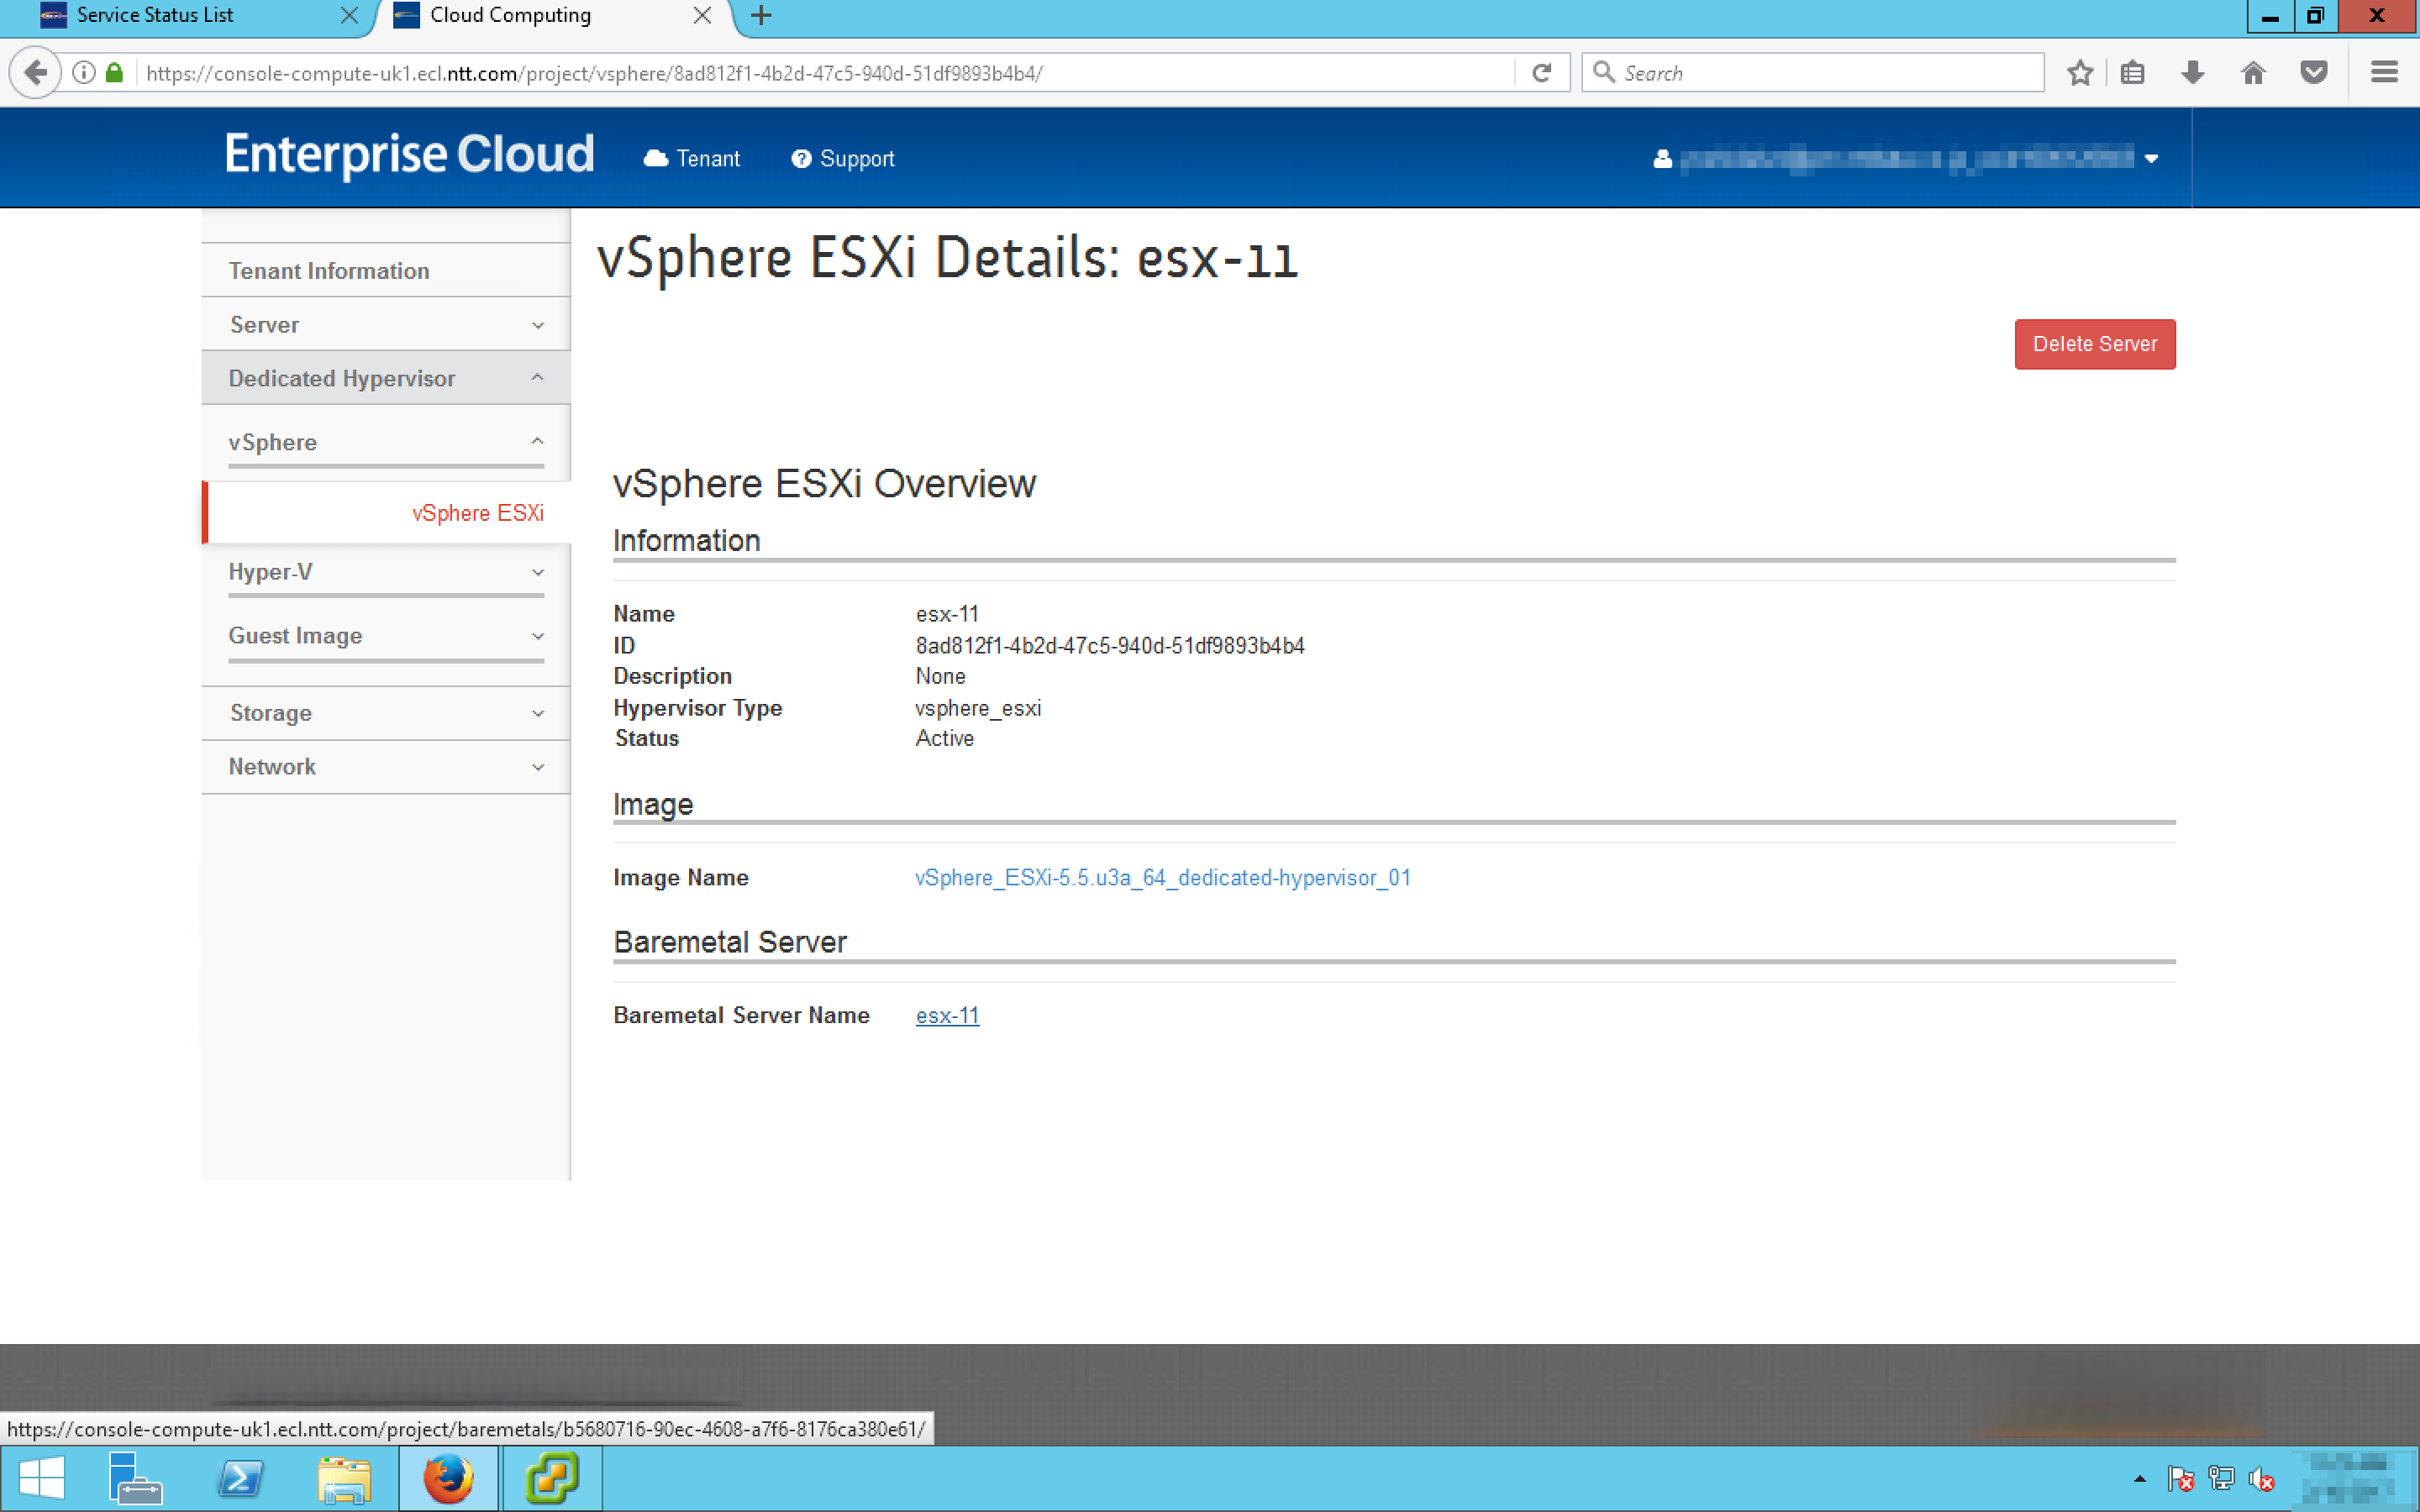Open the Tenant menu in header
Screen dimensions: 2420x1512
[692, 159]
